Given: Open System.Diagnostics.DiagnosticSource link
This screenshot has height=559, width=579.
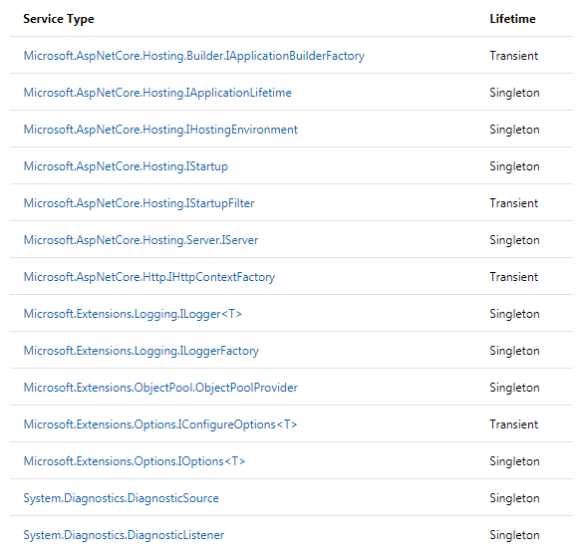Looking at the screenshot, I should [121, 498].
